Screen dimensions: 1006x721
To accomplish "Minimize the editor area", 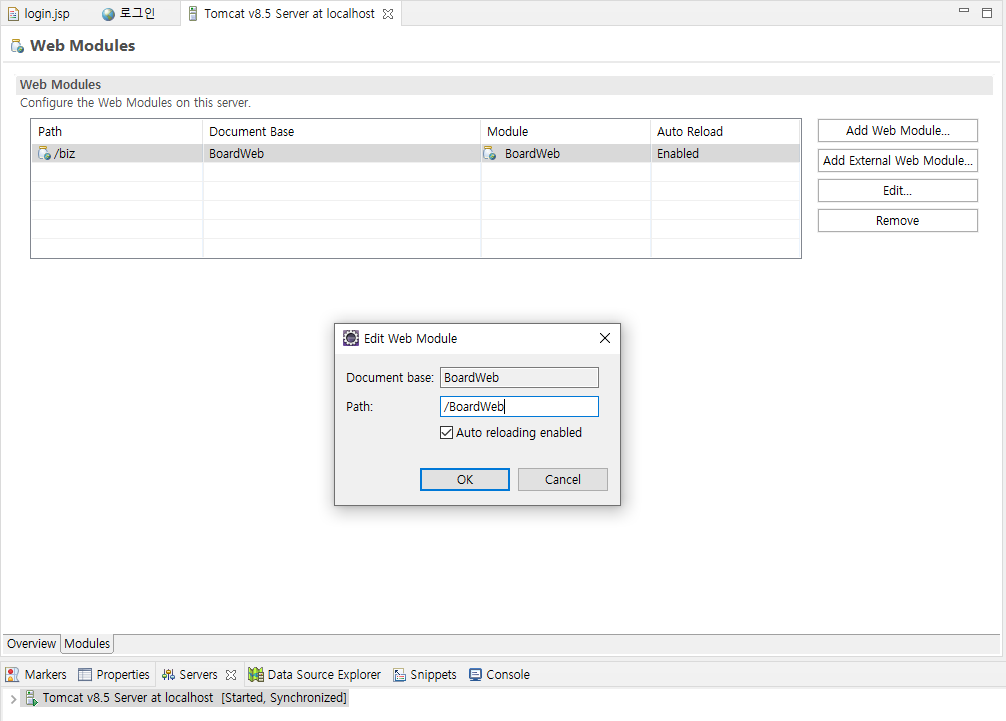I will pos(964,11).
